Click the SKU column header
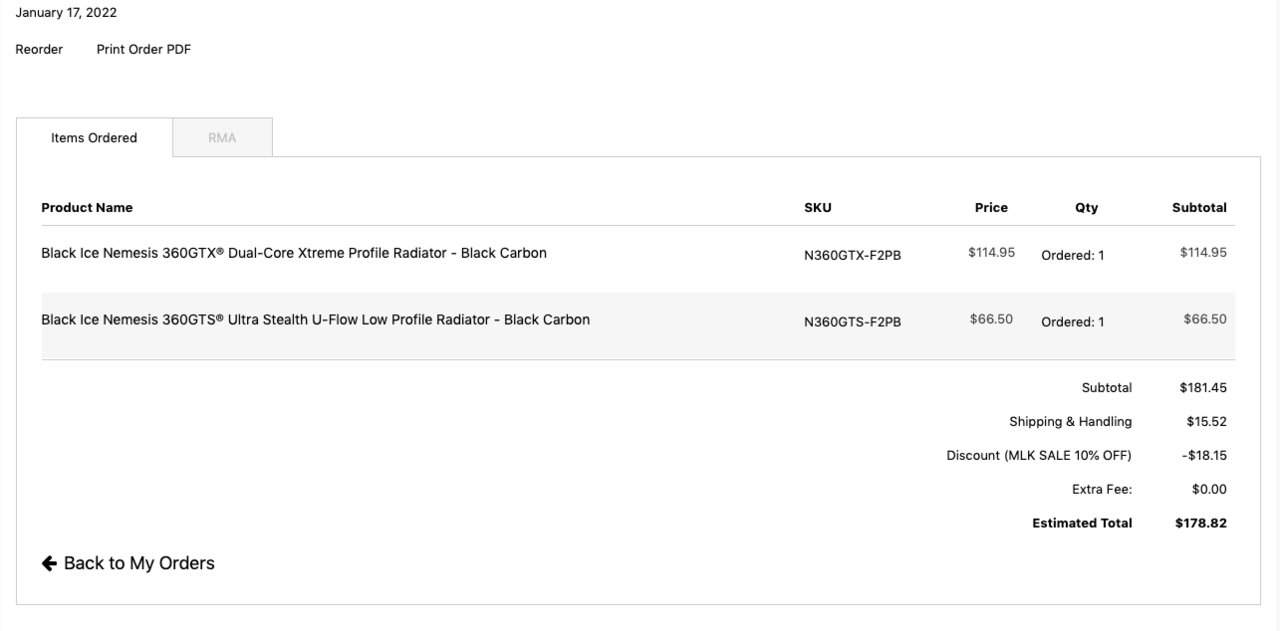 pyautogui.click(x=819, y=207)
